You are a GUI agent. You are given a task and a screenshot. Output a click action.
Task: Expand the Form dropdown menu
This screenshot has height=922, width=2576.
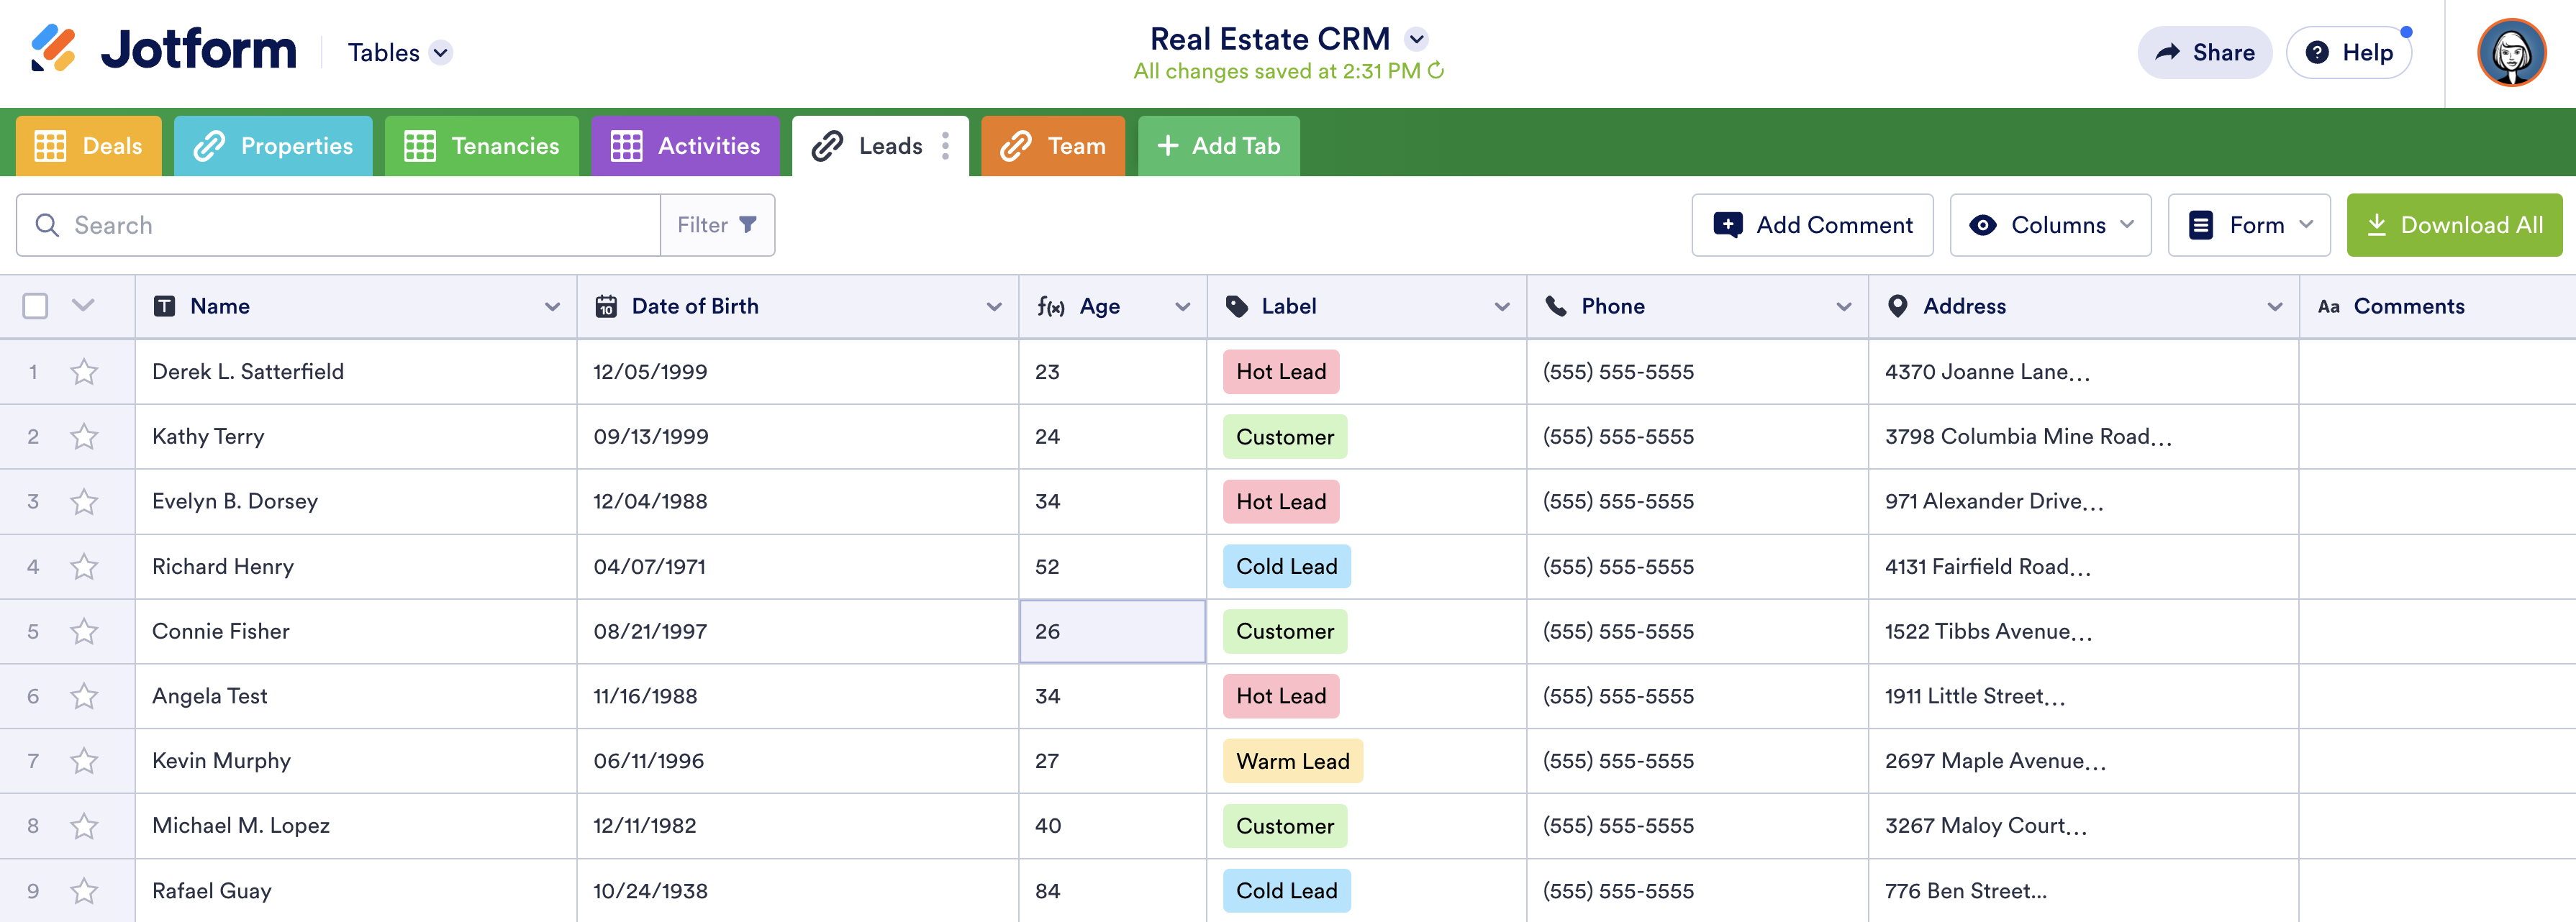[2249, 225]
